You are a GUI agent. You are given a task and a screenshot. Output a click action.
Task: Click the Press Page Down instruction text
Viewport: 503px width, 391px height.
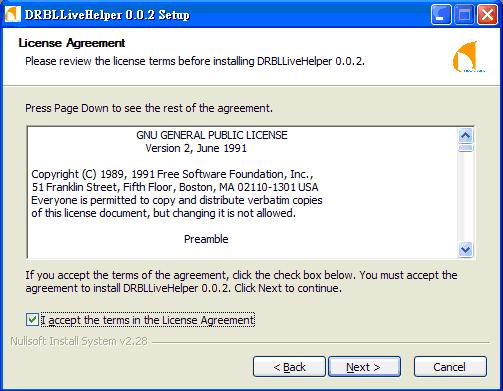coord(149,108)
